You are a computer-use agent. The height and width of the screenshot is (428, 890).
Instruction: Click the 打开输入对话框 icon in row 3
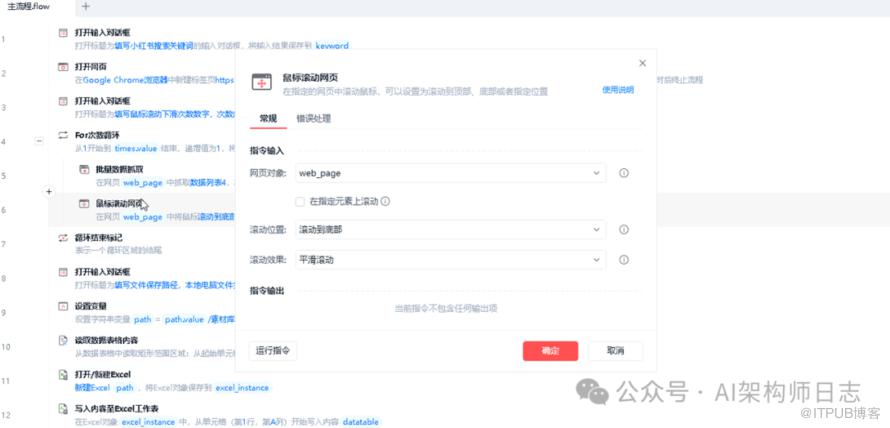pyautogui.click(x=63, y=101)
